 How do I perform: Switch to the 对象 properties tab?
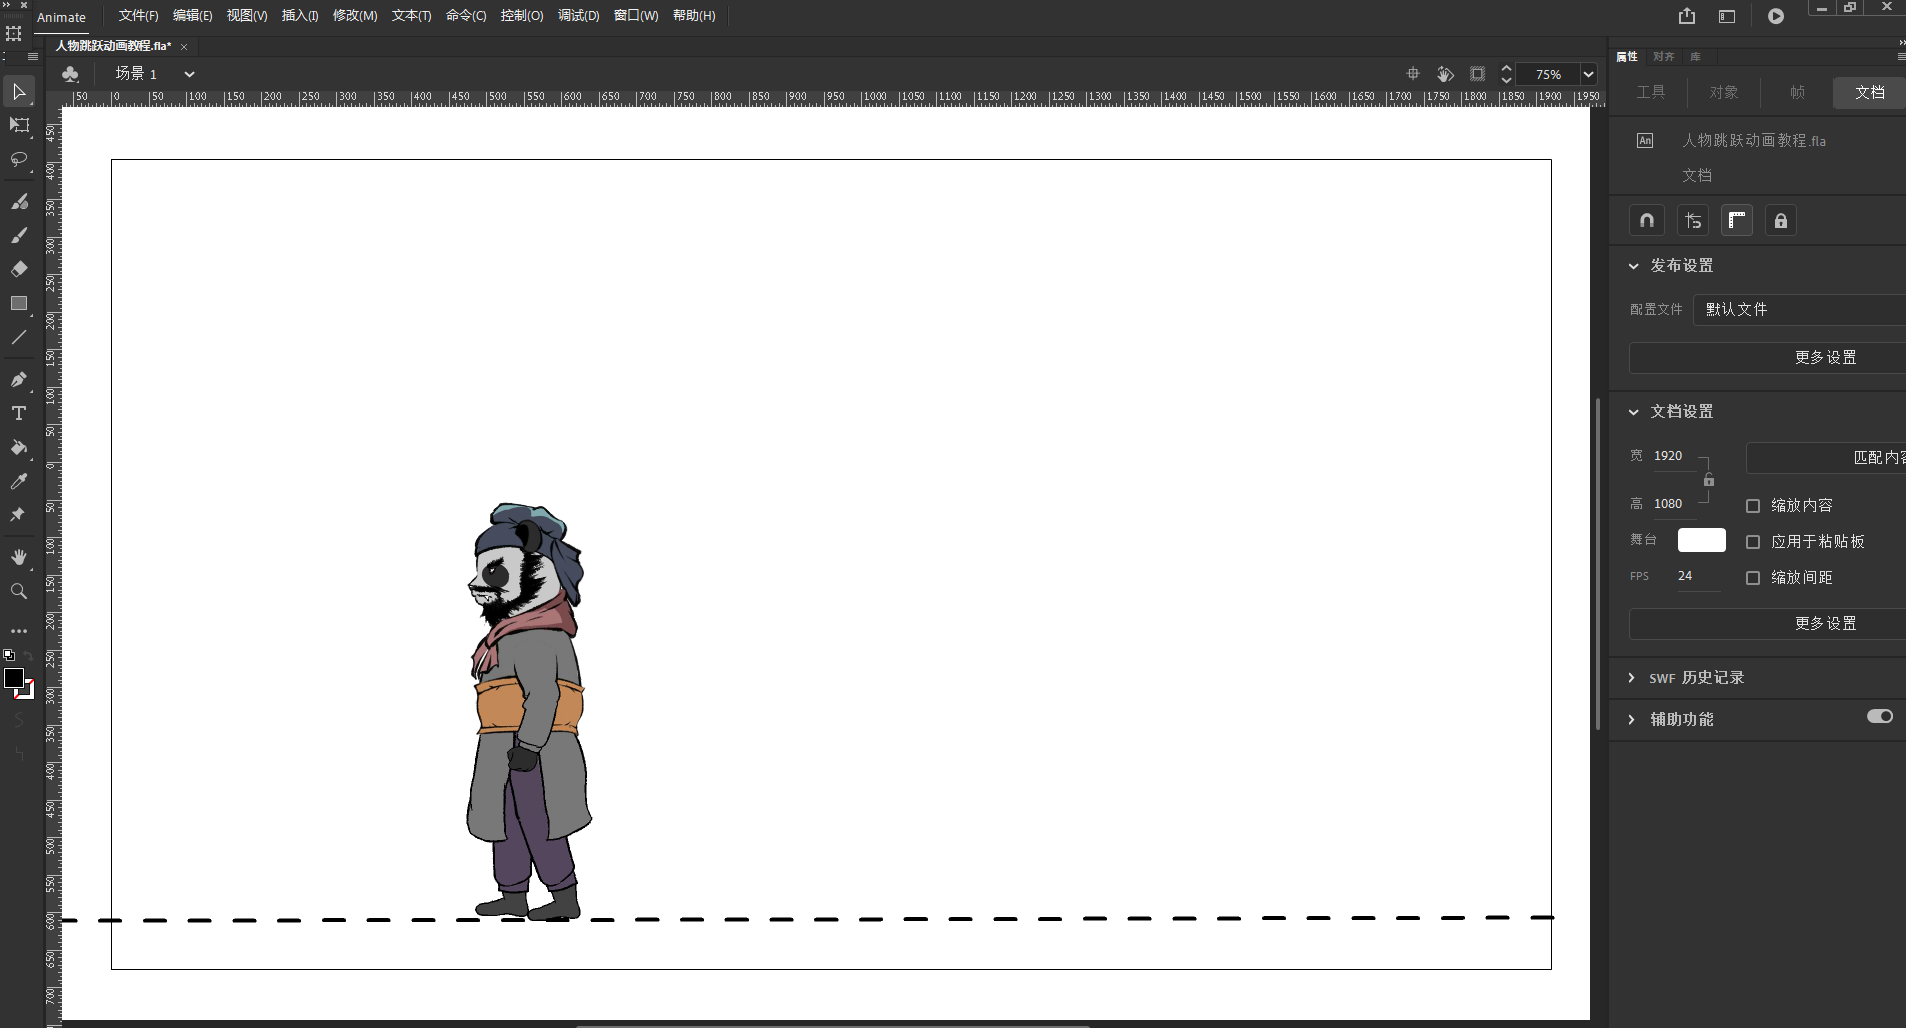pos(1724,92)
